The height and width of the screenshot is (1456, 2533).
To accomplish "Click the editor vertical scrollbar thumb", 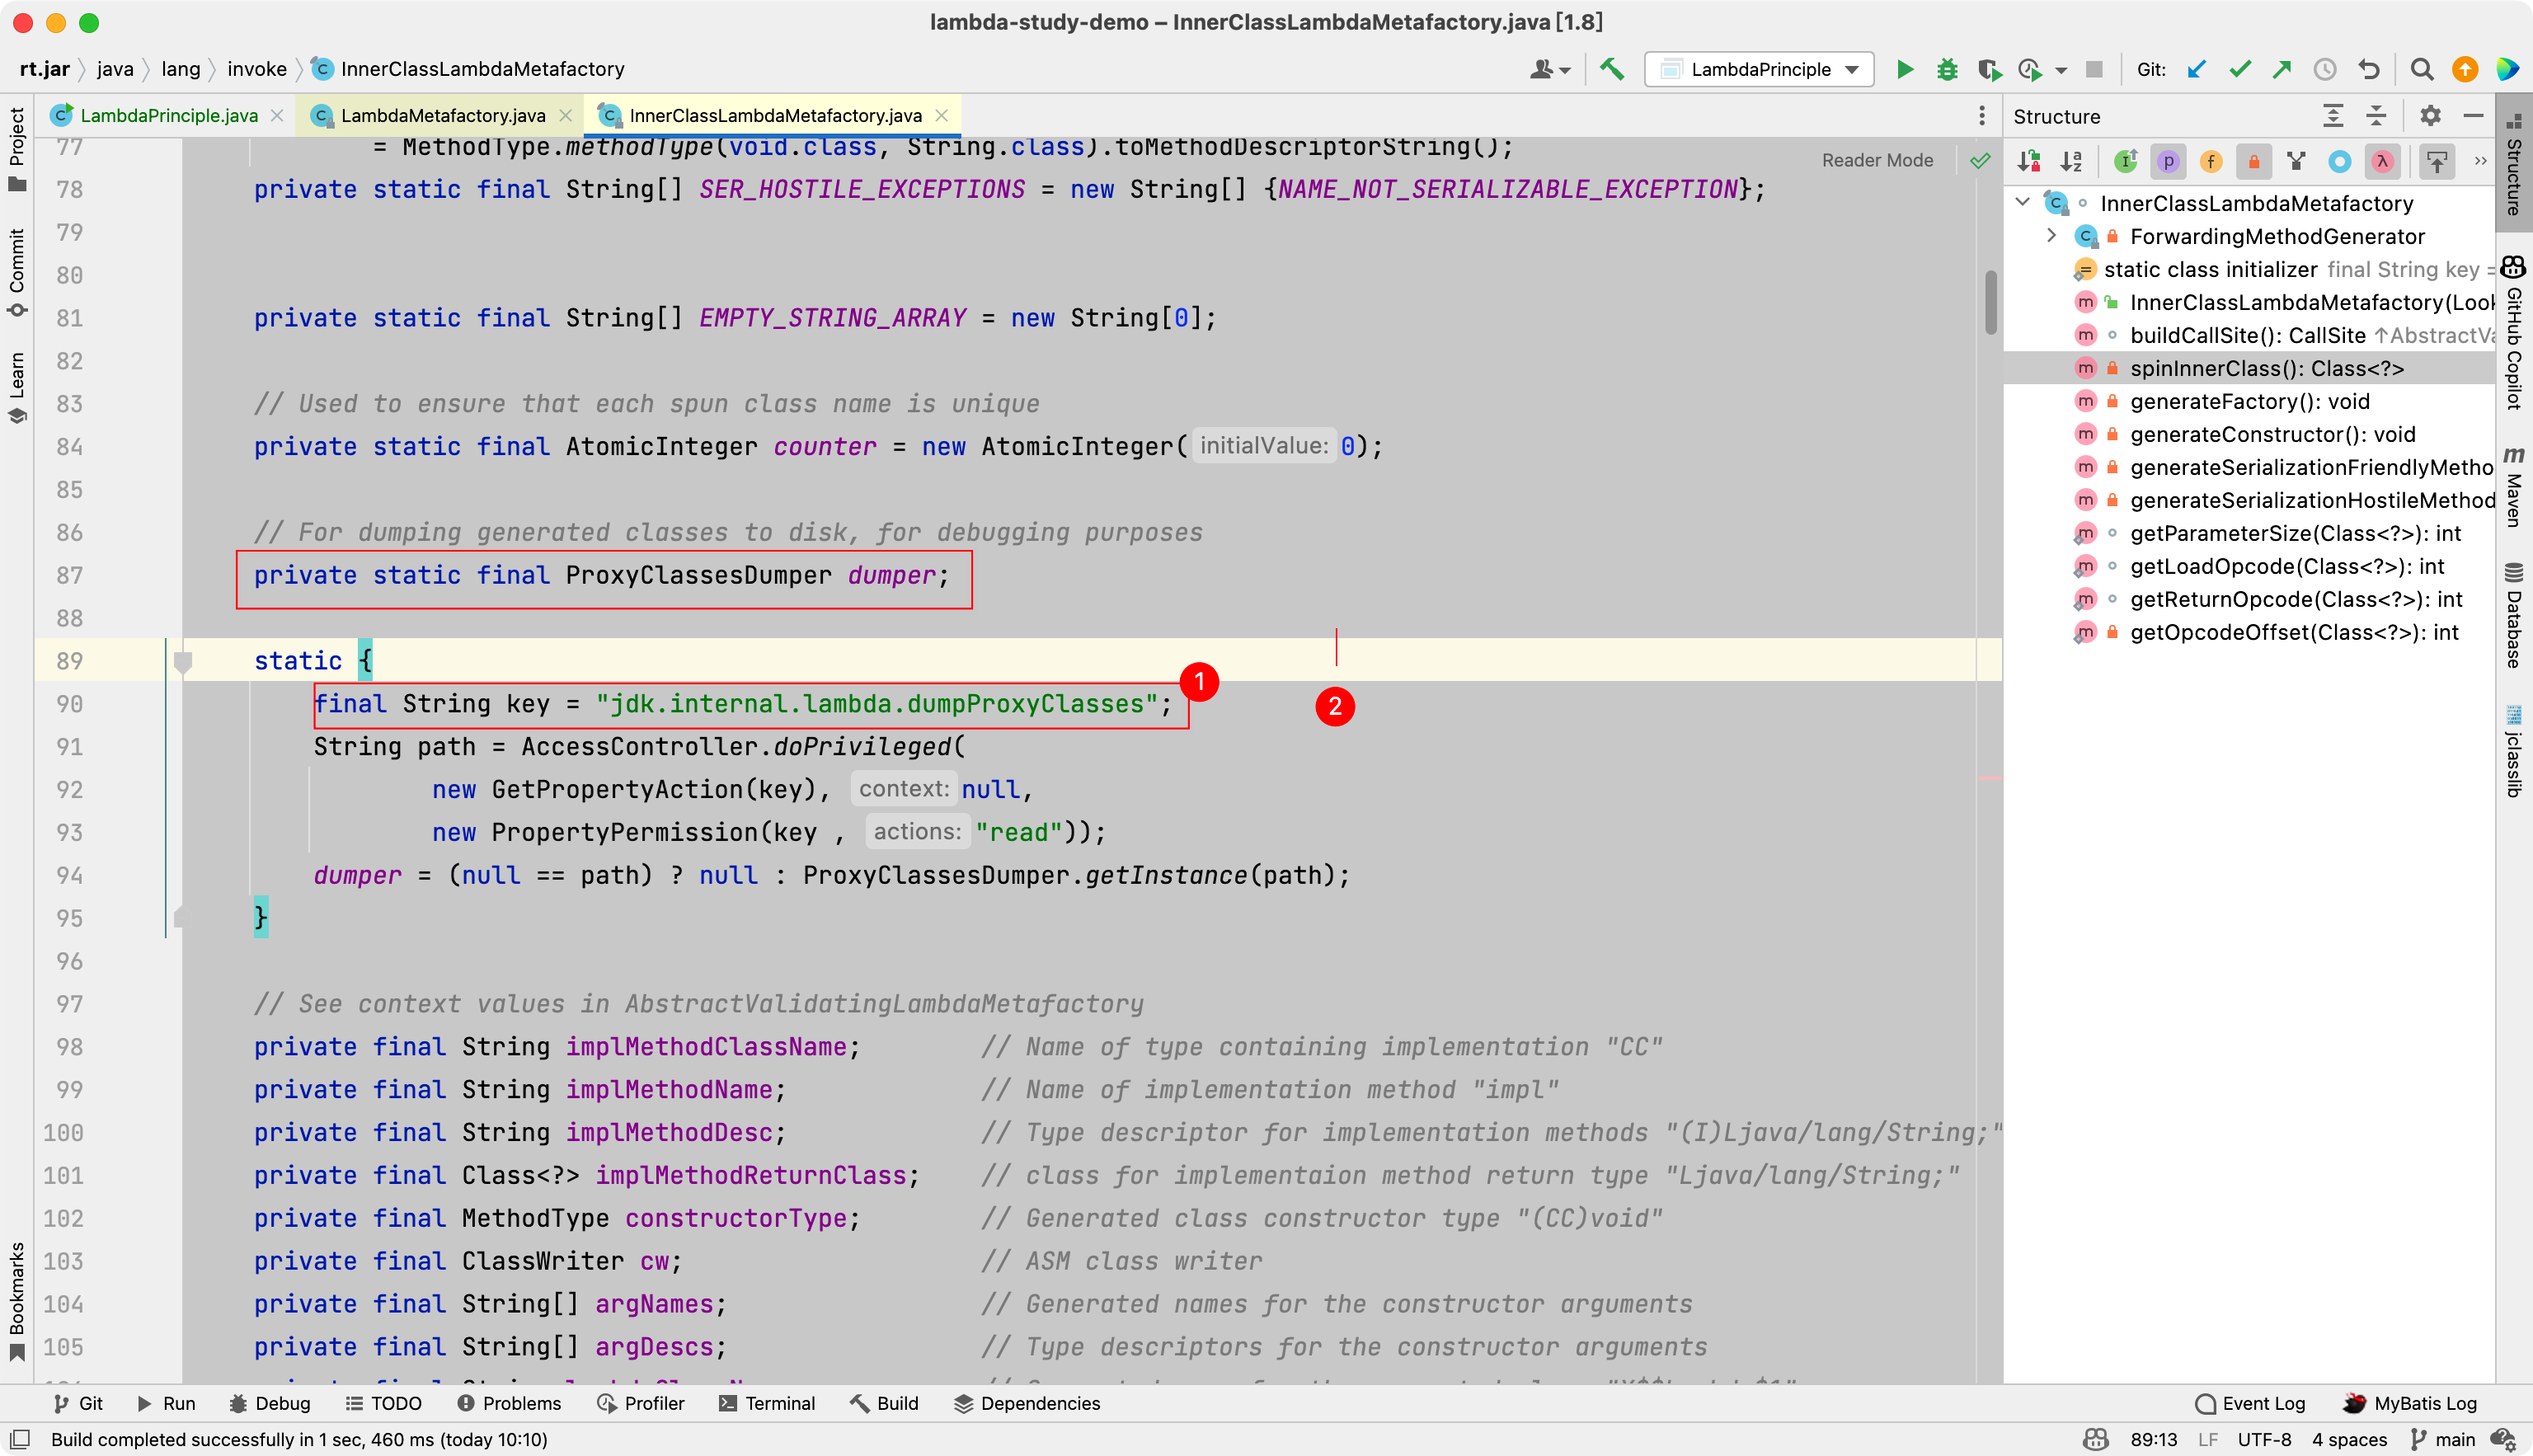I will pyautogui.click(x=1990, y=301).
